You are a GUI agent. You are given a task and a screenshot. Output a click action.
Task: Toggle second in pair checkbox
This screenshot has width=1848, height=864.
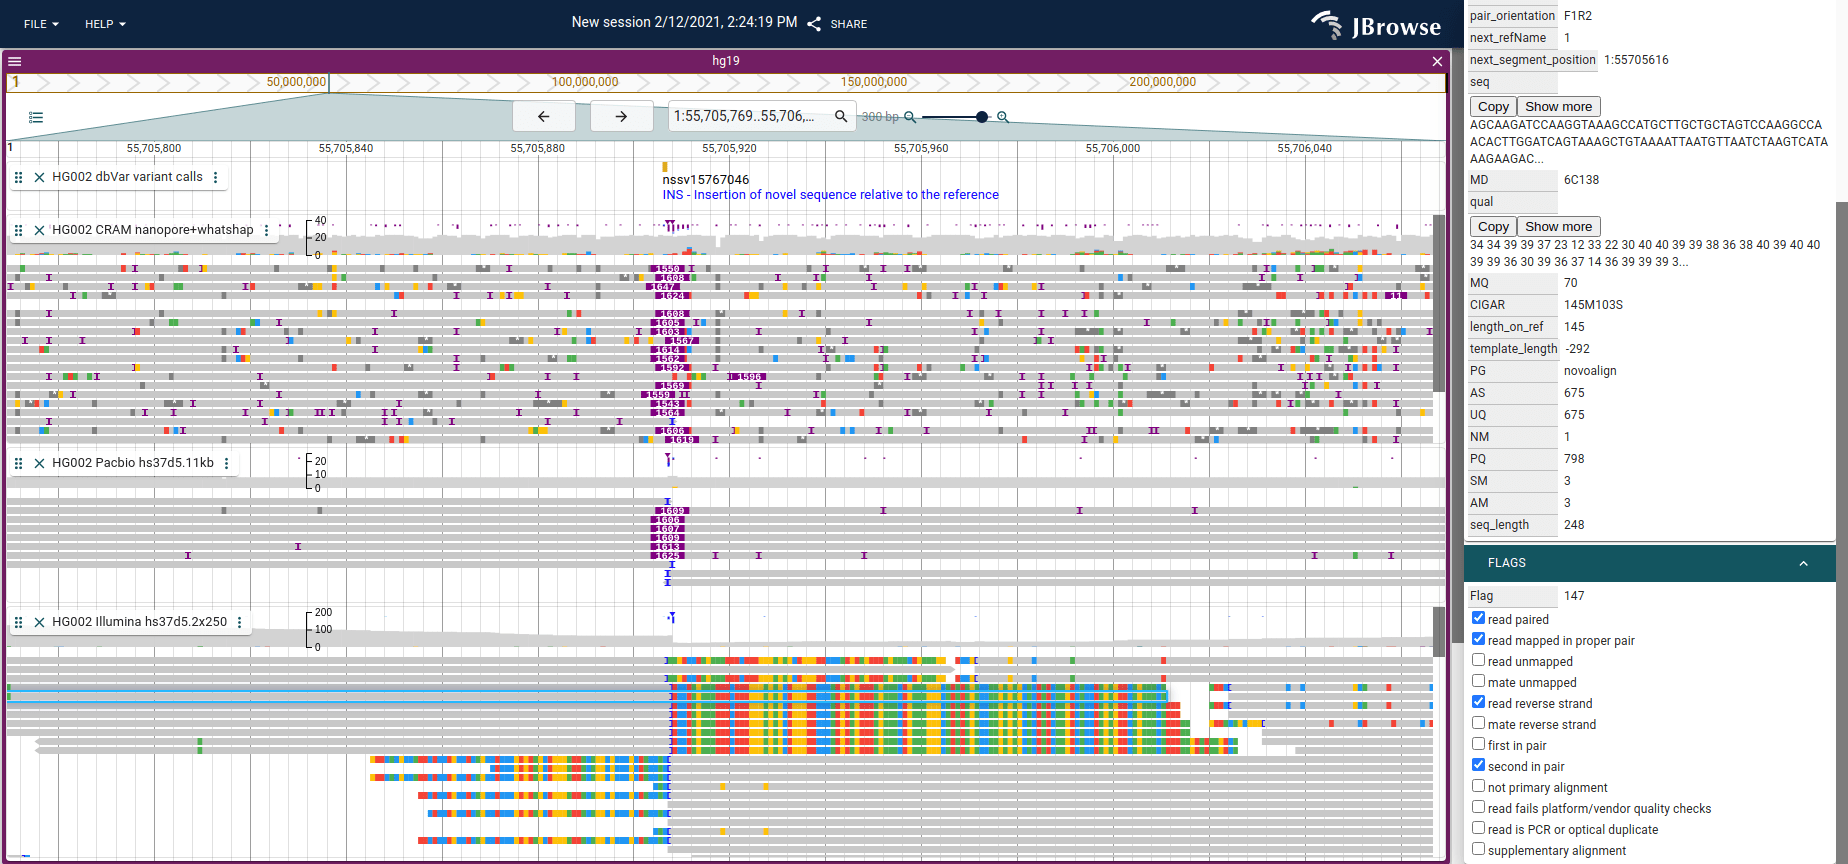point(1478,765)
